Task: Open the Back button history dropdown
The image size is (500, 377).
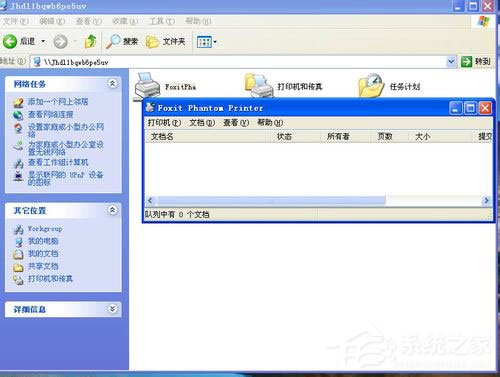Action: [x=43, y=41]
